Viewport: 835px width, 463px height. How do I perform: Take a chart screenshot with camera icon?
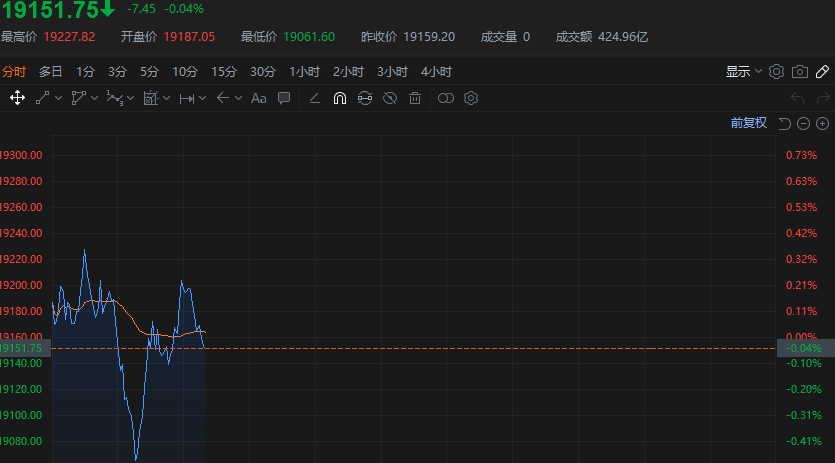point(799,72)
